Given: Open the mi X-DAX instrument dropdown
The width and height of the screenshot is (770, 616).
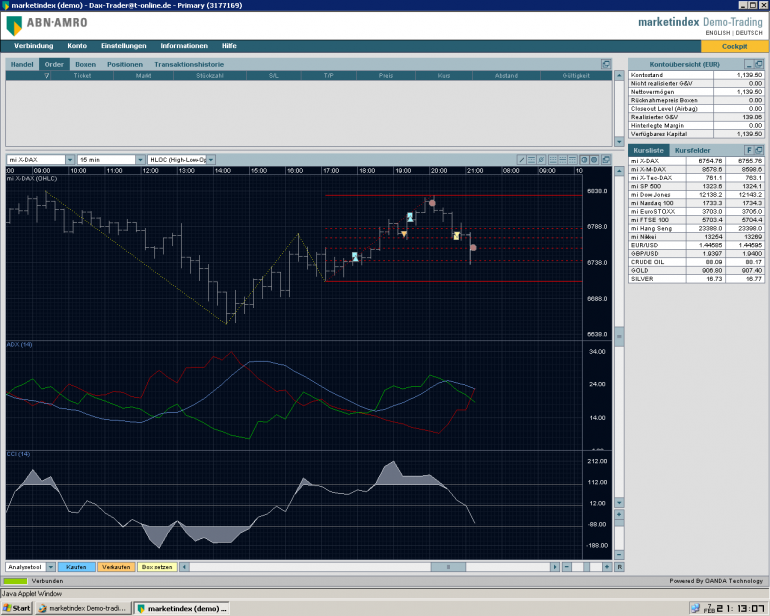Looking at the screenshot, I should click(x=70, y=160).
